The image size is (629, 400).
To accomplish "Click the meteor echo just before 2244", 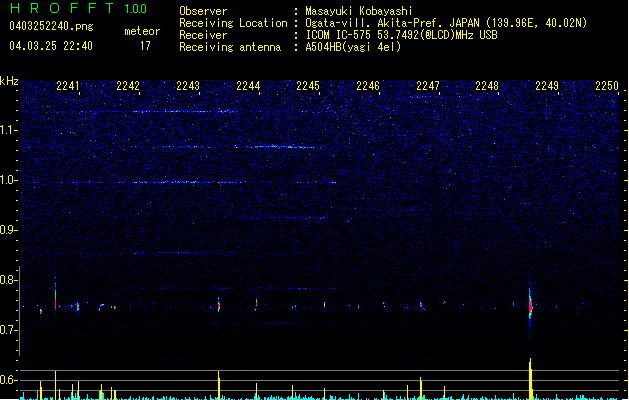I will (256, 304).
